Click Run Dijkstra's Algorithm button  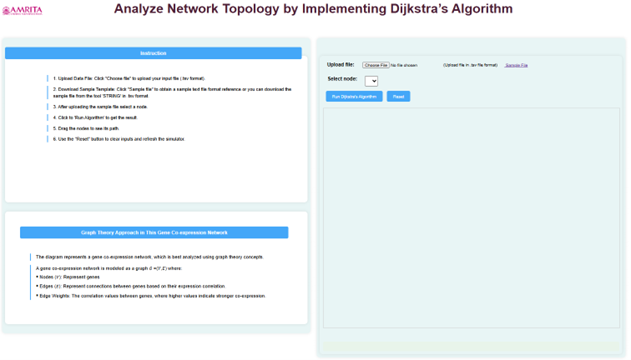pyautogui.click(x=354, y=97)
